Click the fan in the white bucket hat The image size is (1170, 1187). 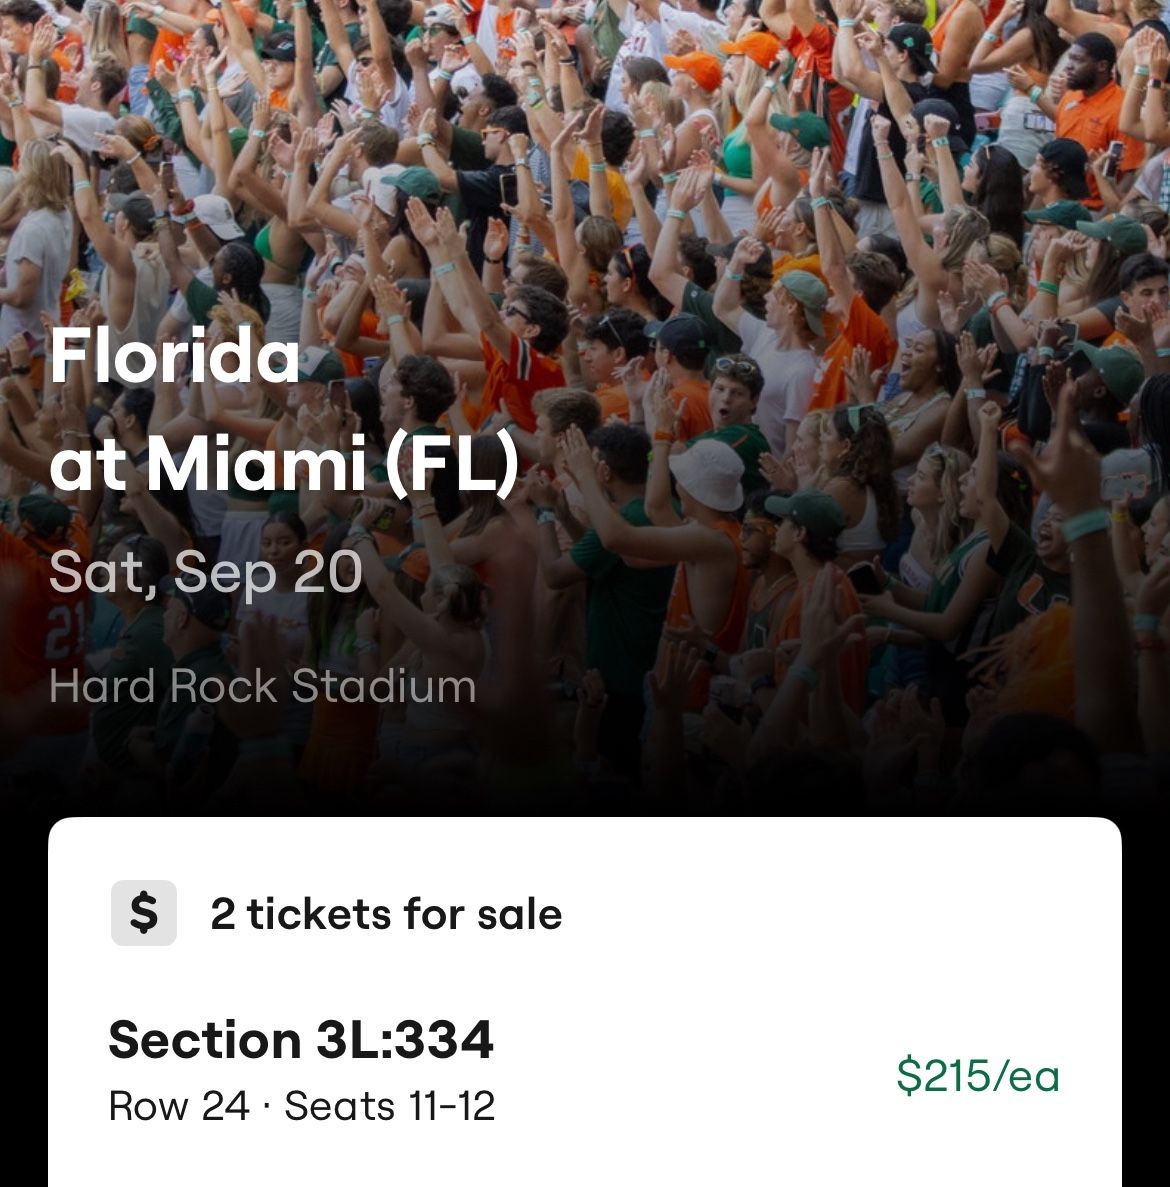click(707, 474)
